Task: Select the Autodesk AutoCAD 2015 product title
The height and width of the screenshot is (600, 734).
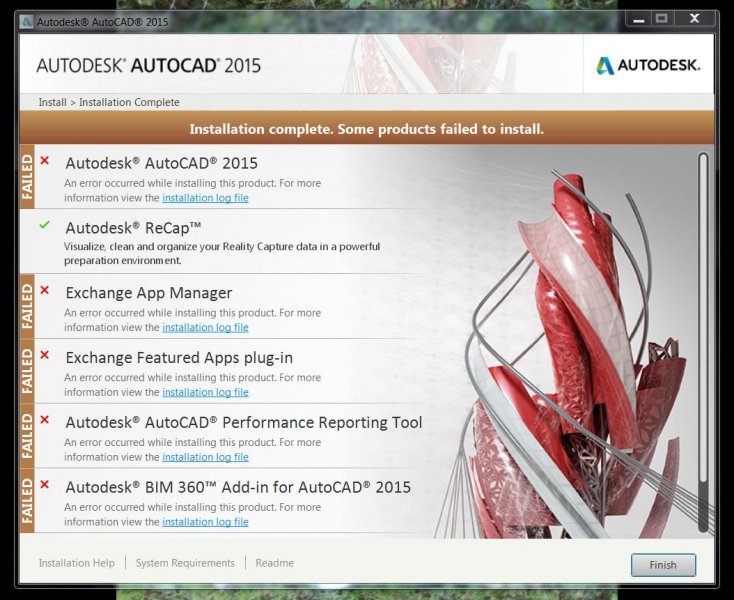Action: (161, 163)
